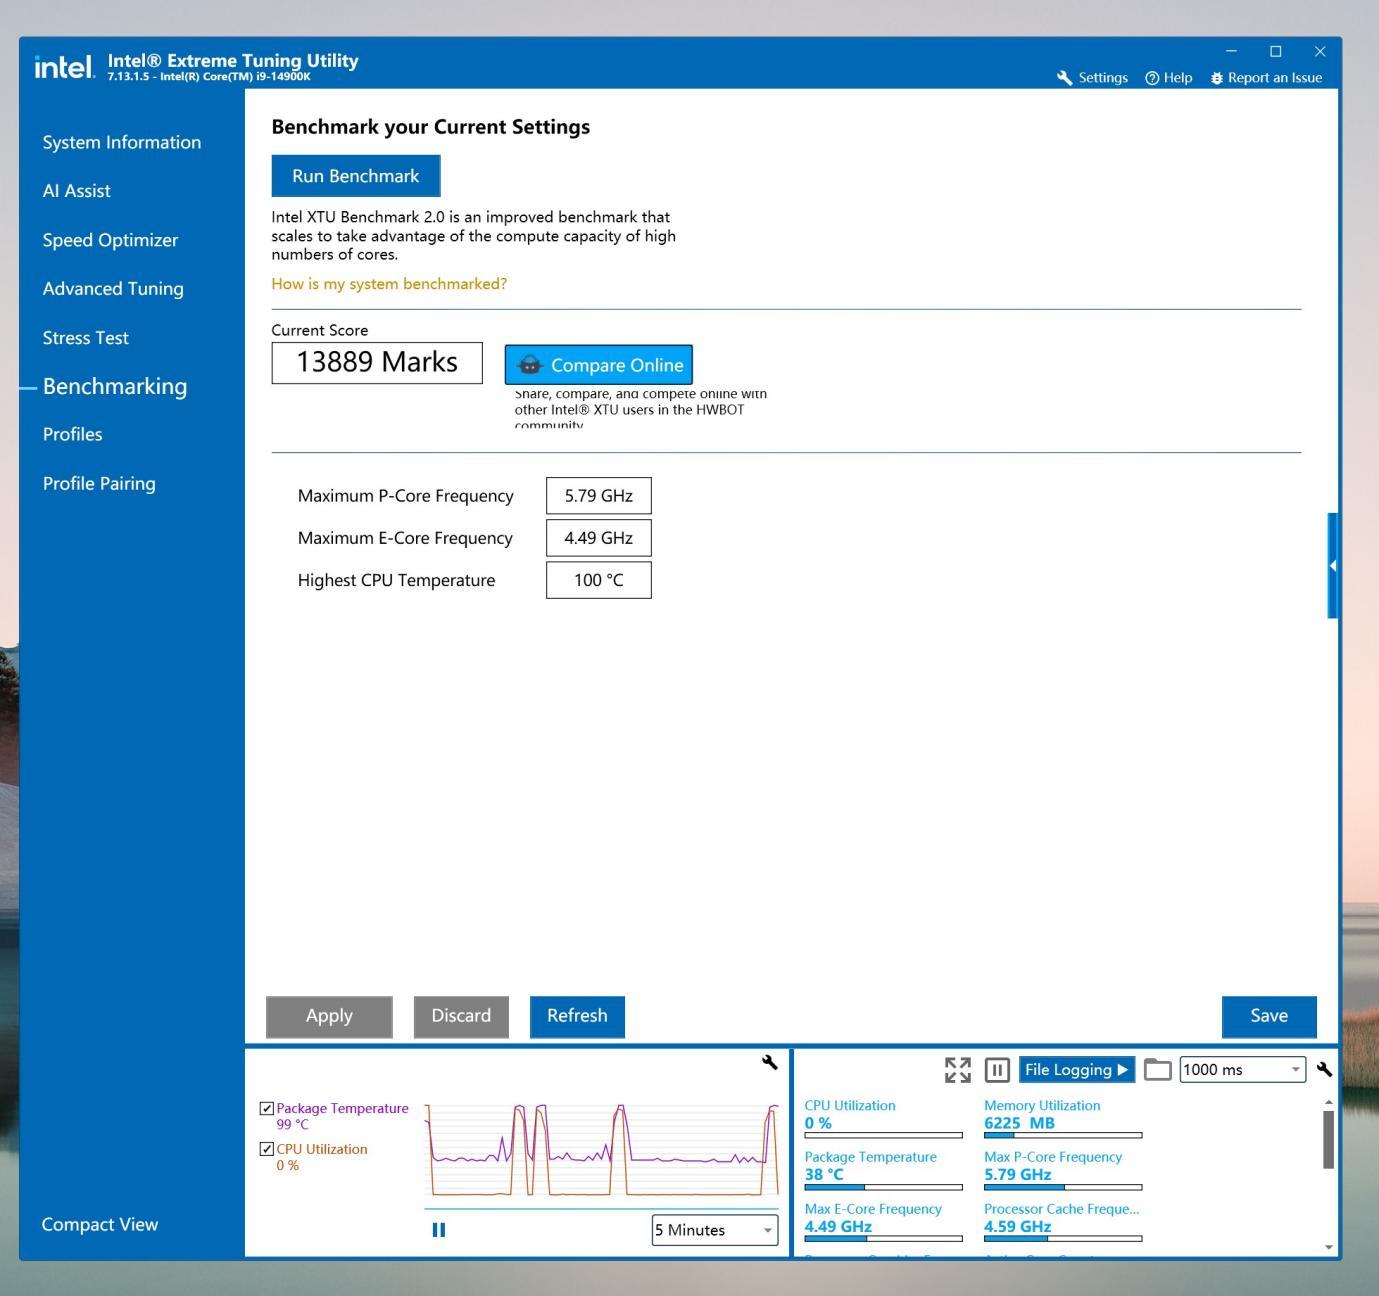Screen dimensions: 1379x1296
Task: Click the monitor panel vertical scrollbar
Action: (x=1328, y=1140)
